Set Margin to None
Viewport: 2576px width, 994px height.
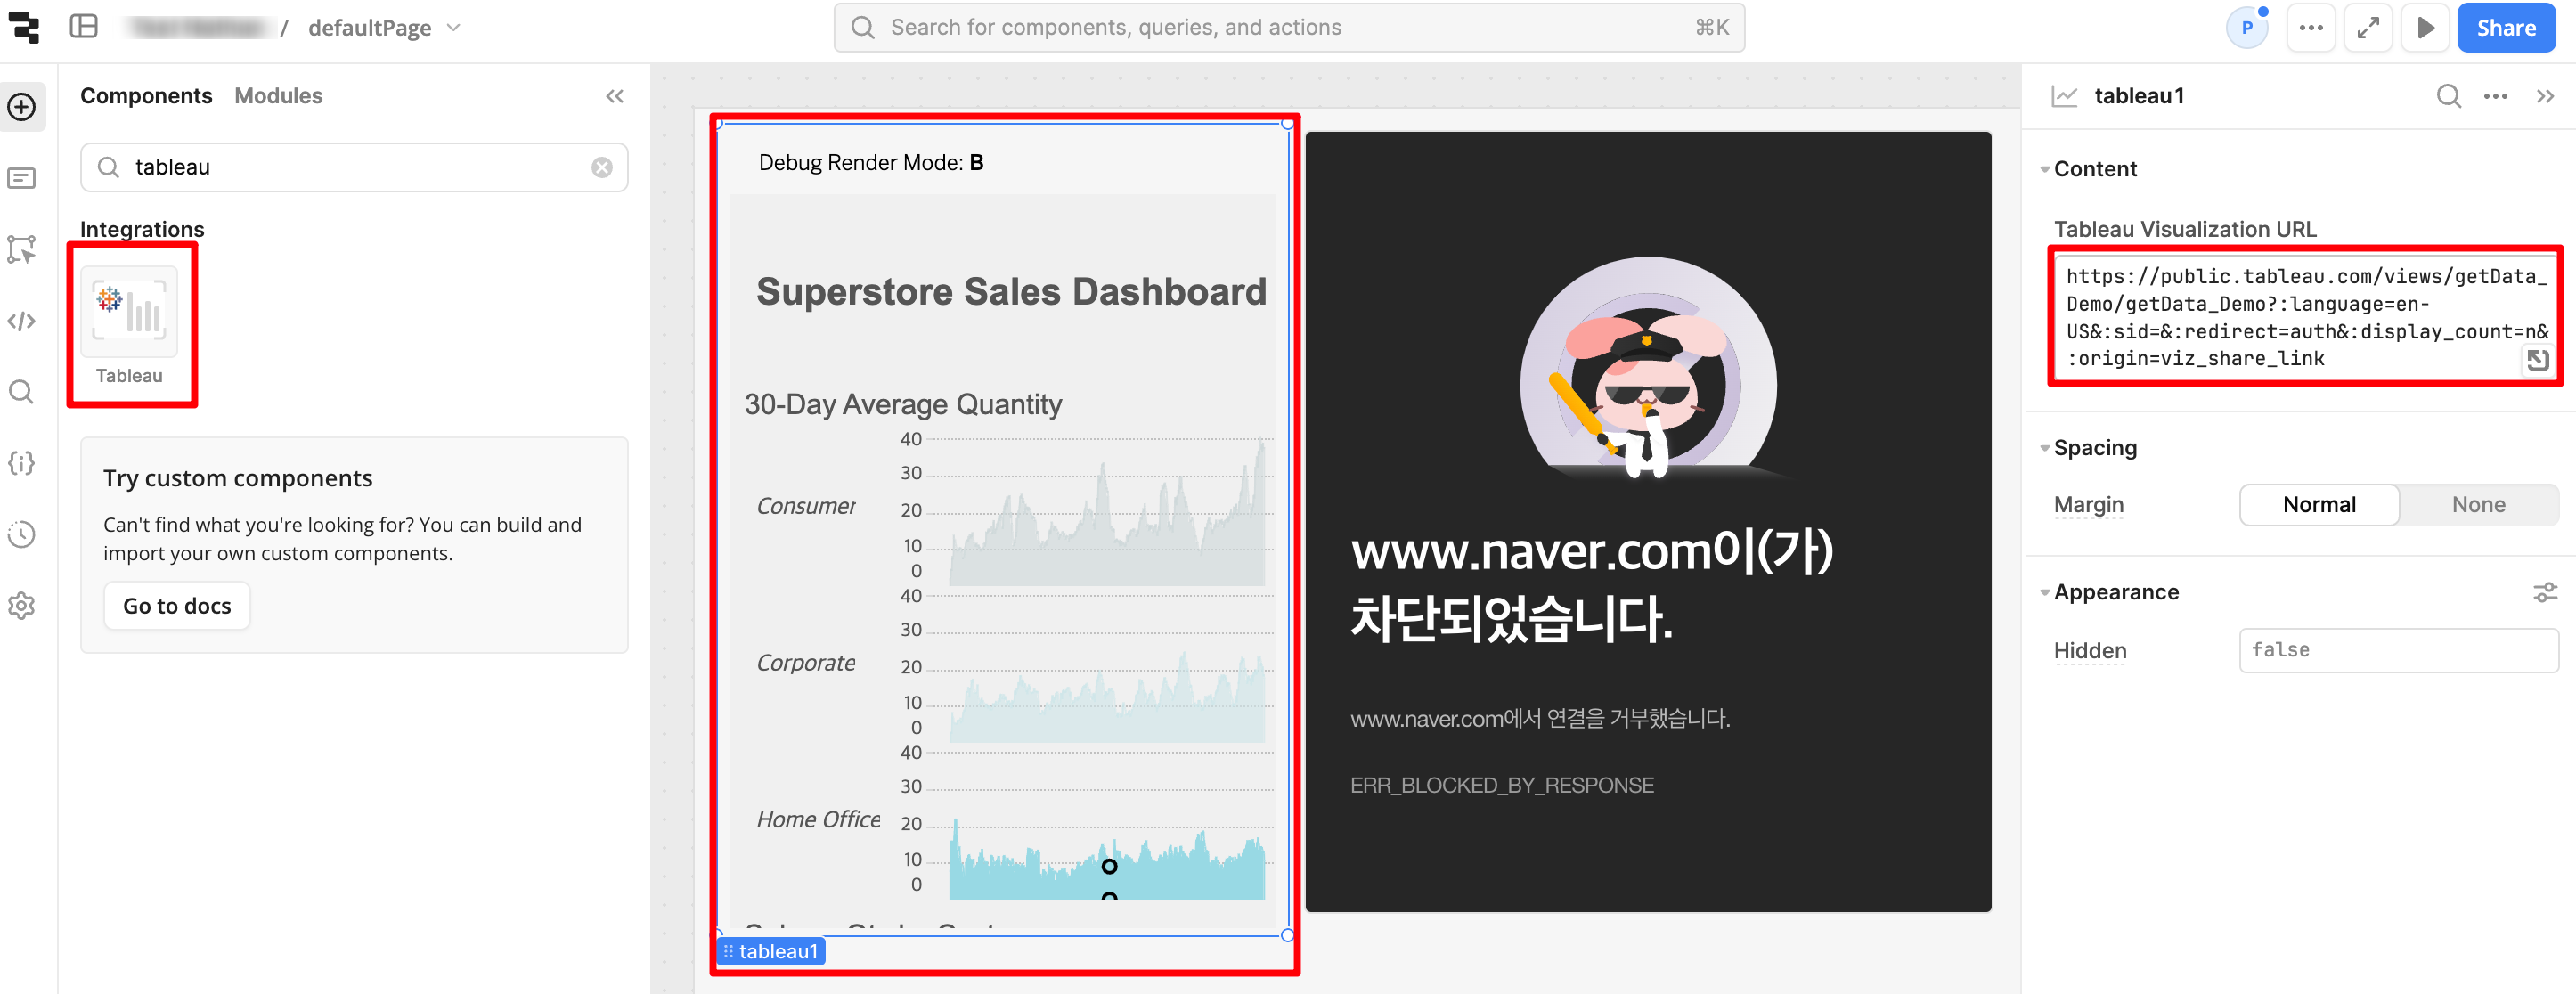click(x=2479, y=505)
